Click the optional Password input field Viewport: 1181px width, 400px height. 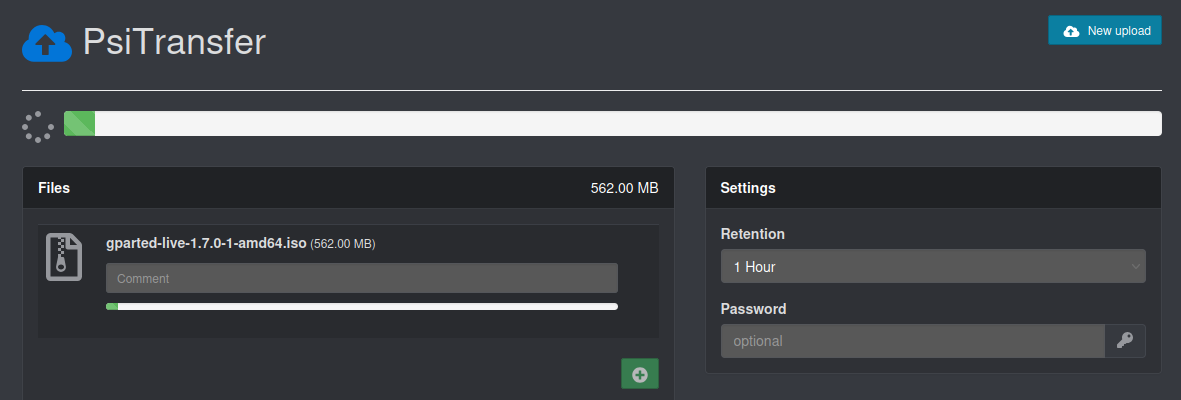pyautogui.click(x=912, y=341)
